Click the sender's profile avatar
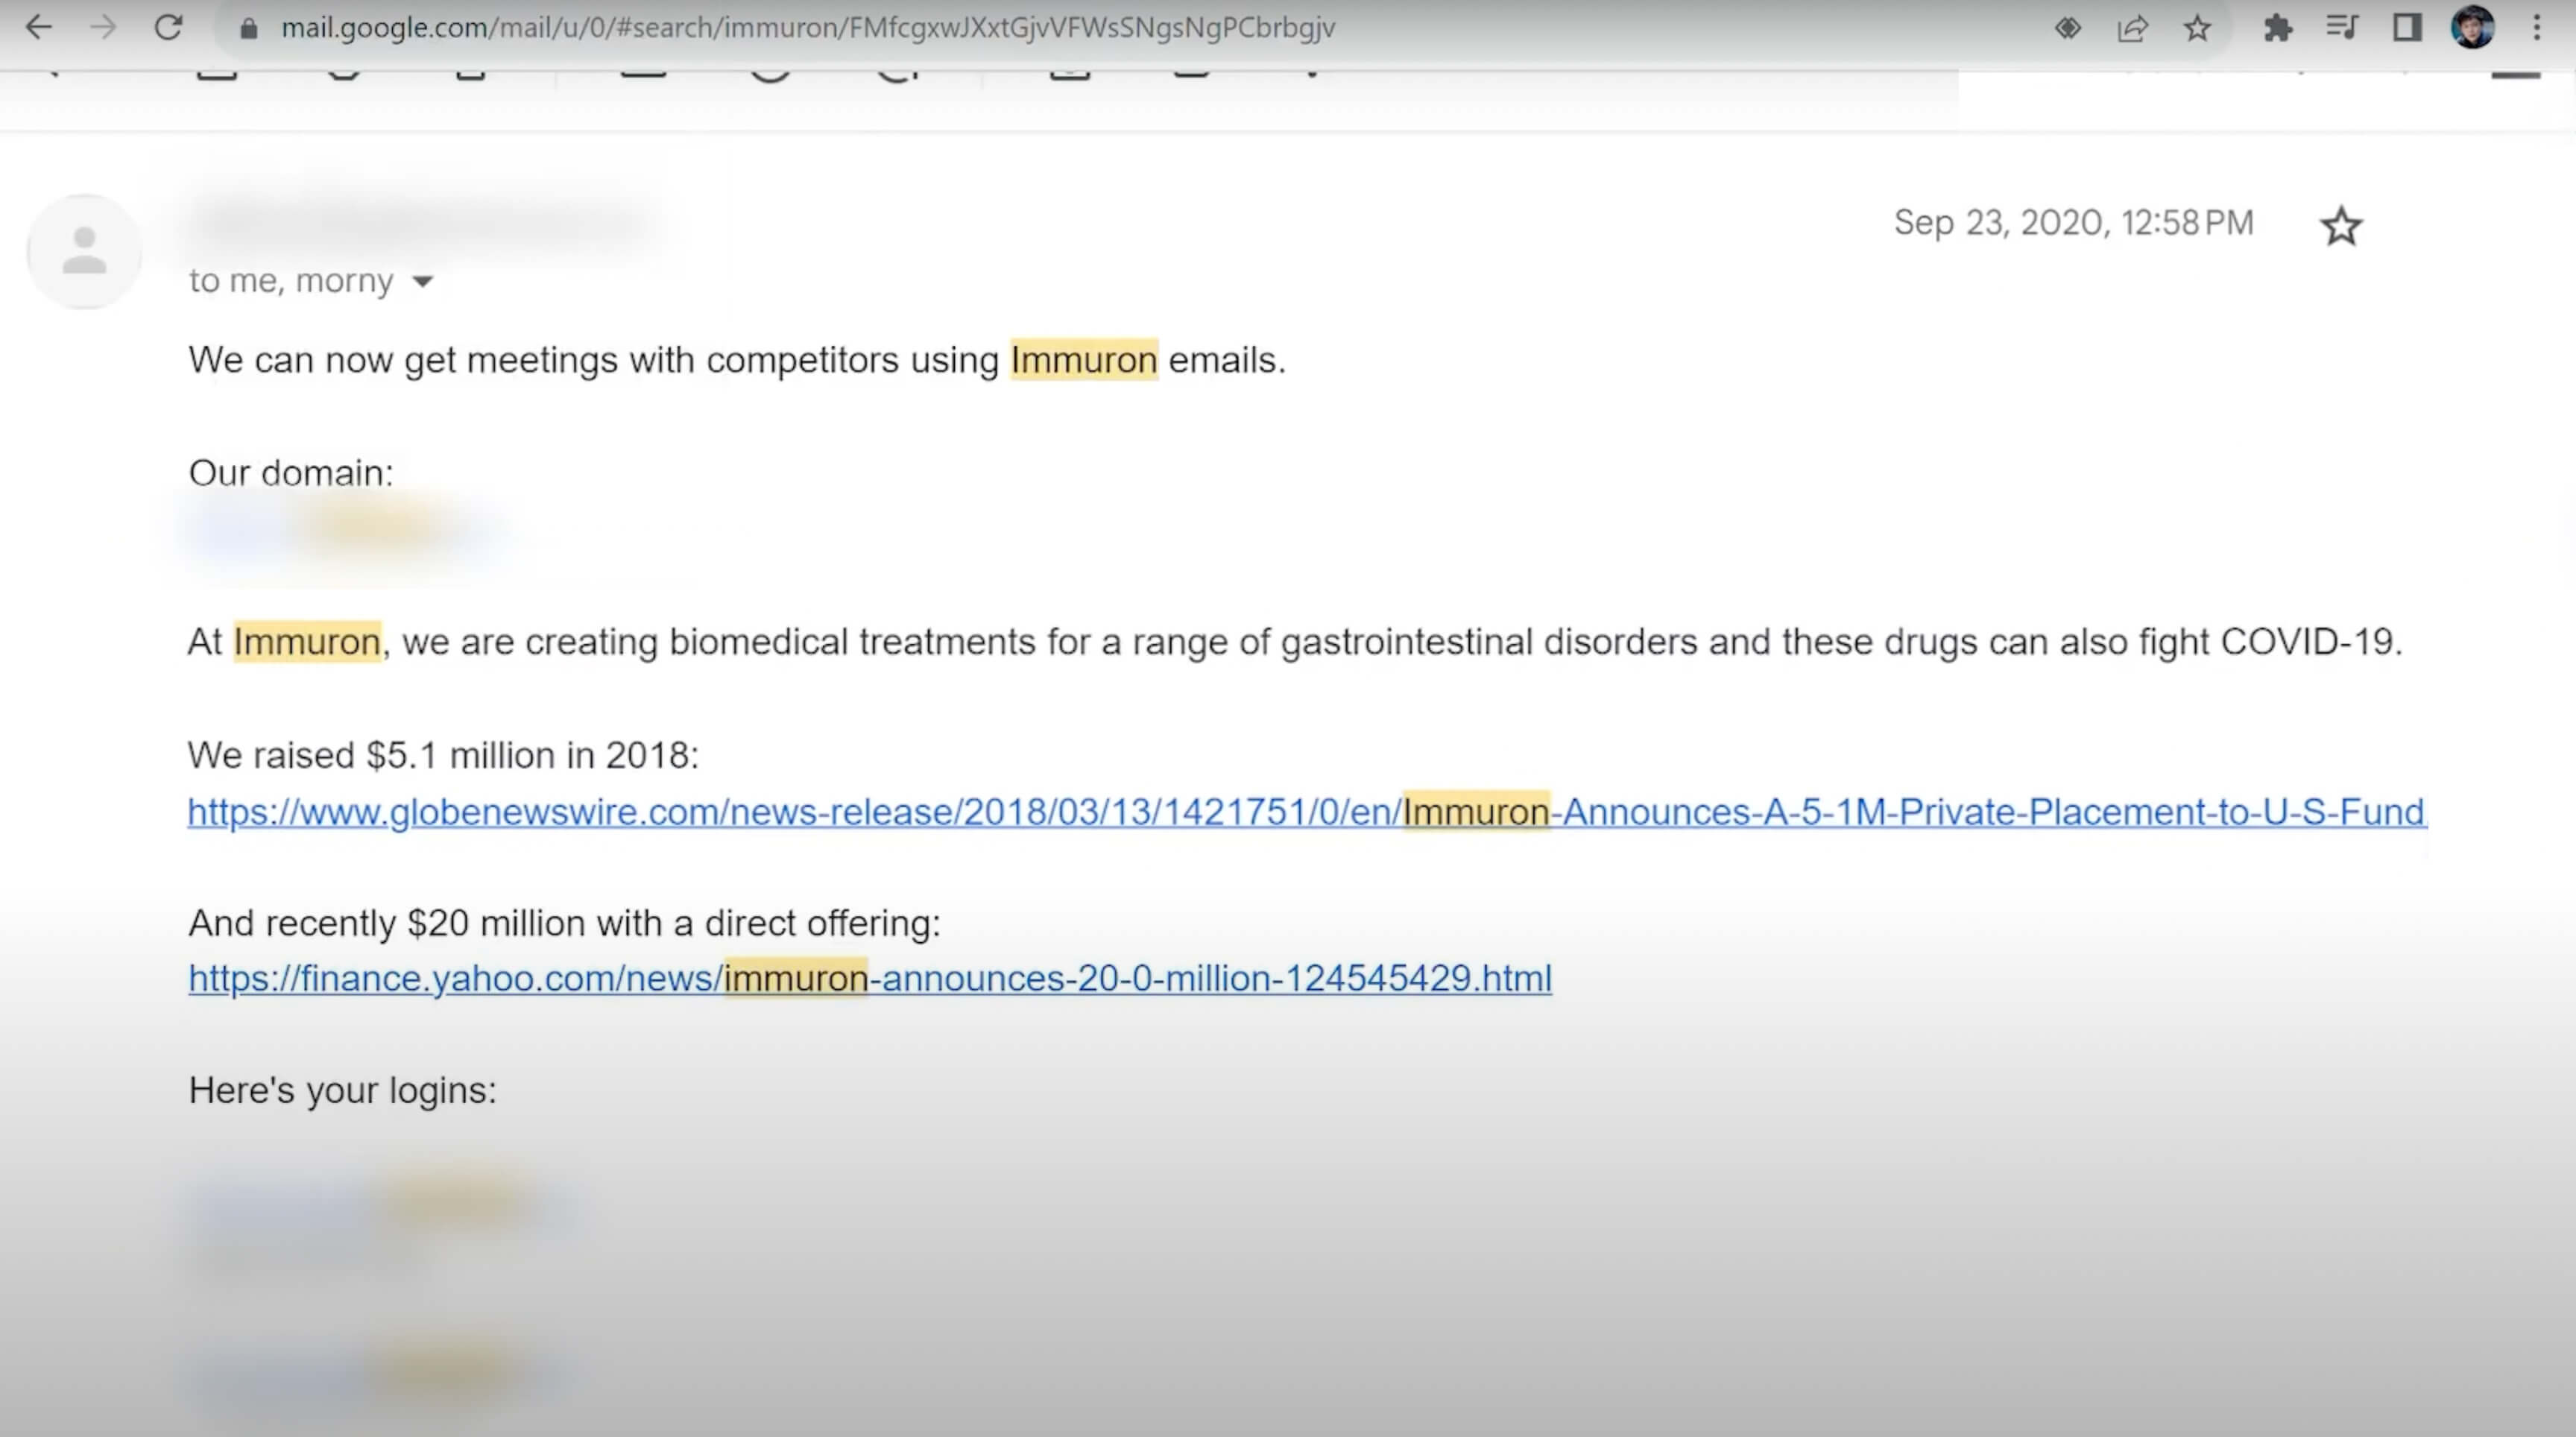Viewport: 2576px width, 1437px height. 84,251
